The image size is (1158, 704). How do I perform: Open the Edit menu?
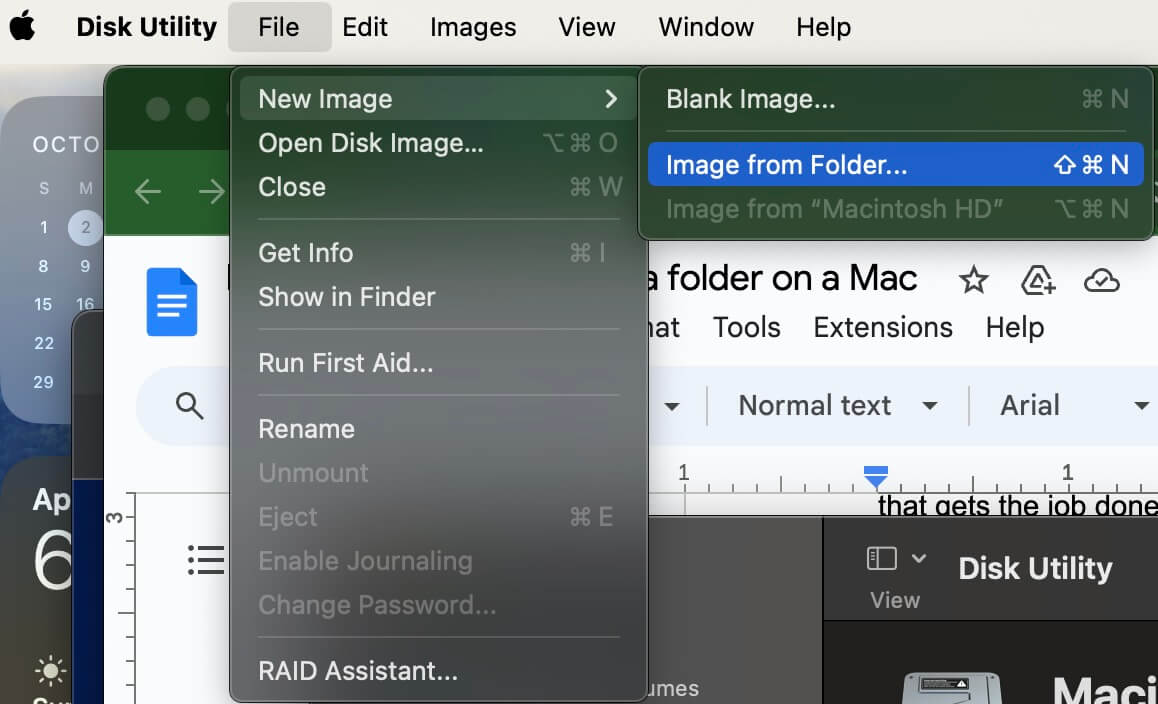click(365, 27)
